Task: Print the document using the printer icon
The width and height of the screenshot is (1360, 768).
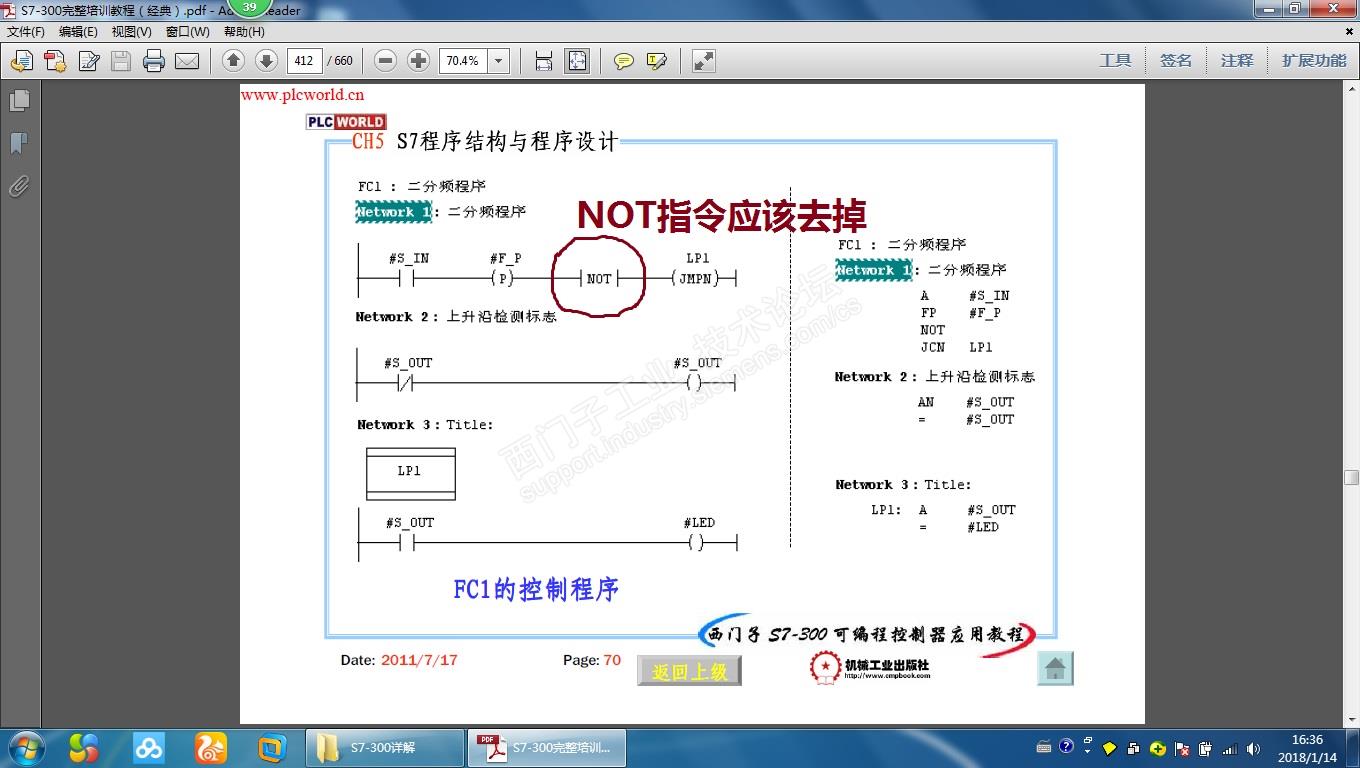Action: point(153,61)
